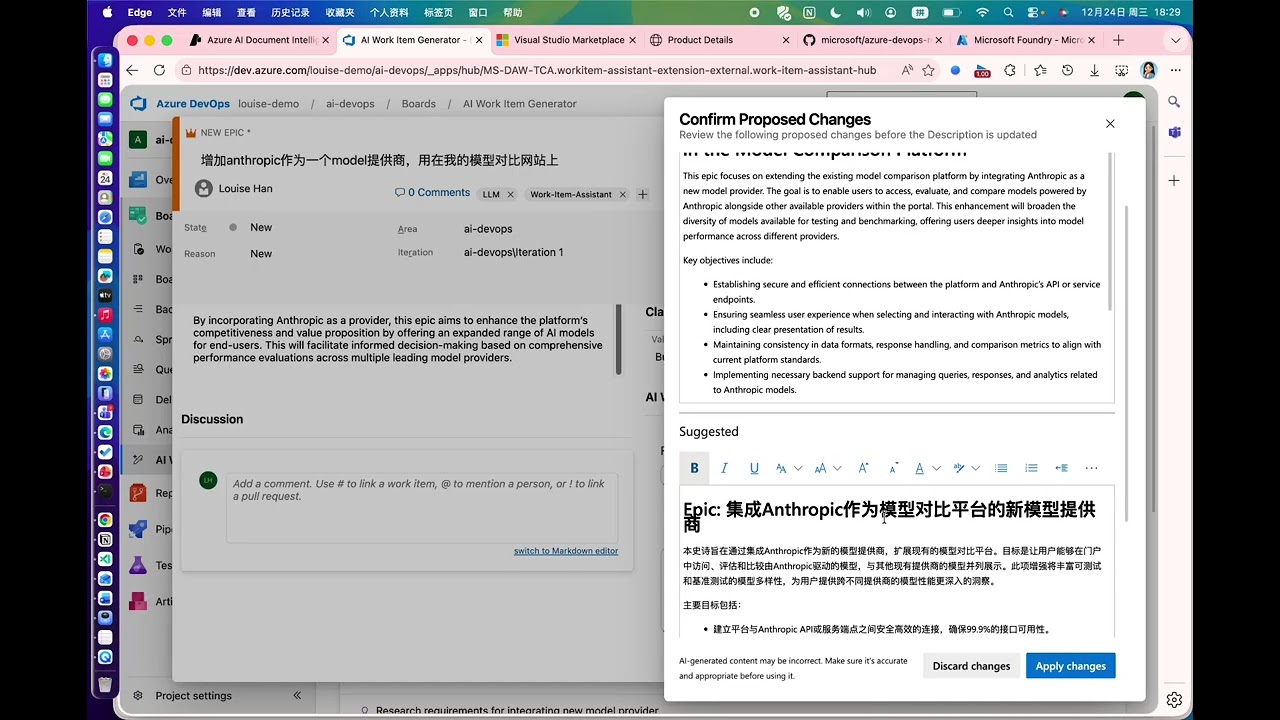The height and width of the screenshot is (720, 1280).
Task: Open more formatting options ellipsis
Action: coord(1091,468)
